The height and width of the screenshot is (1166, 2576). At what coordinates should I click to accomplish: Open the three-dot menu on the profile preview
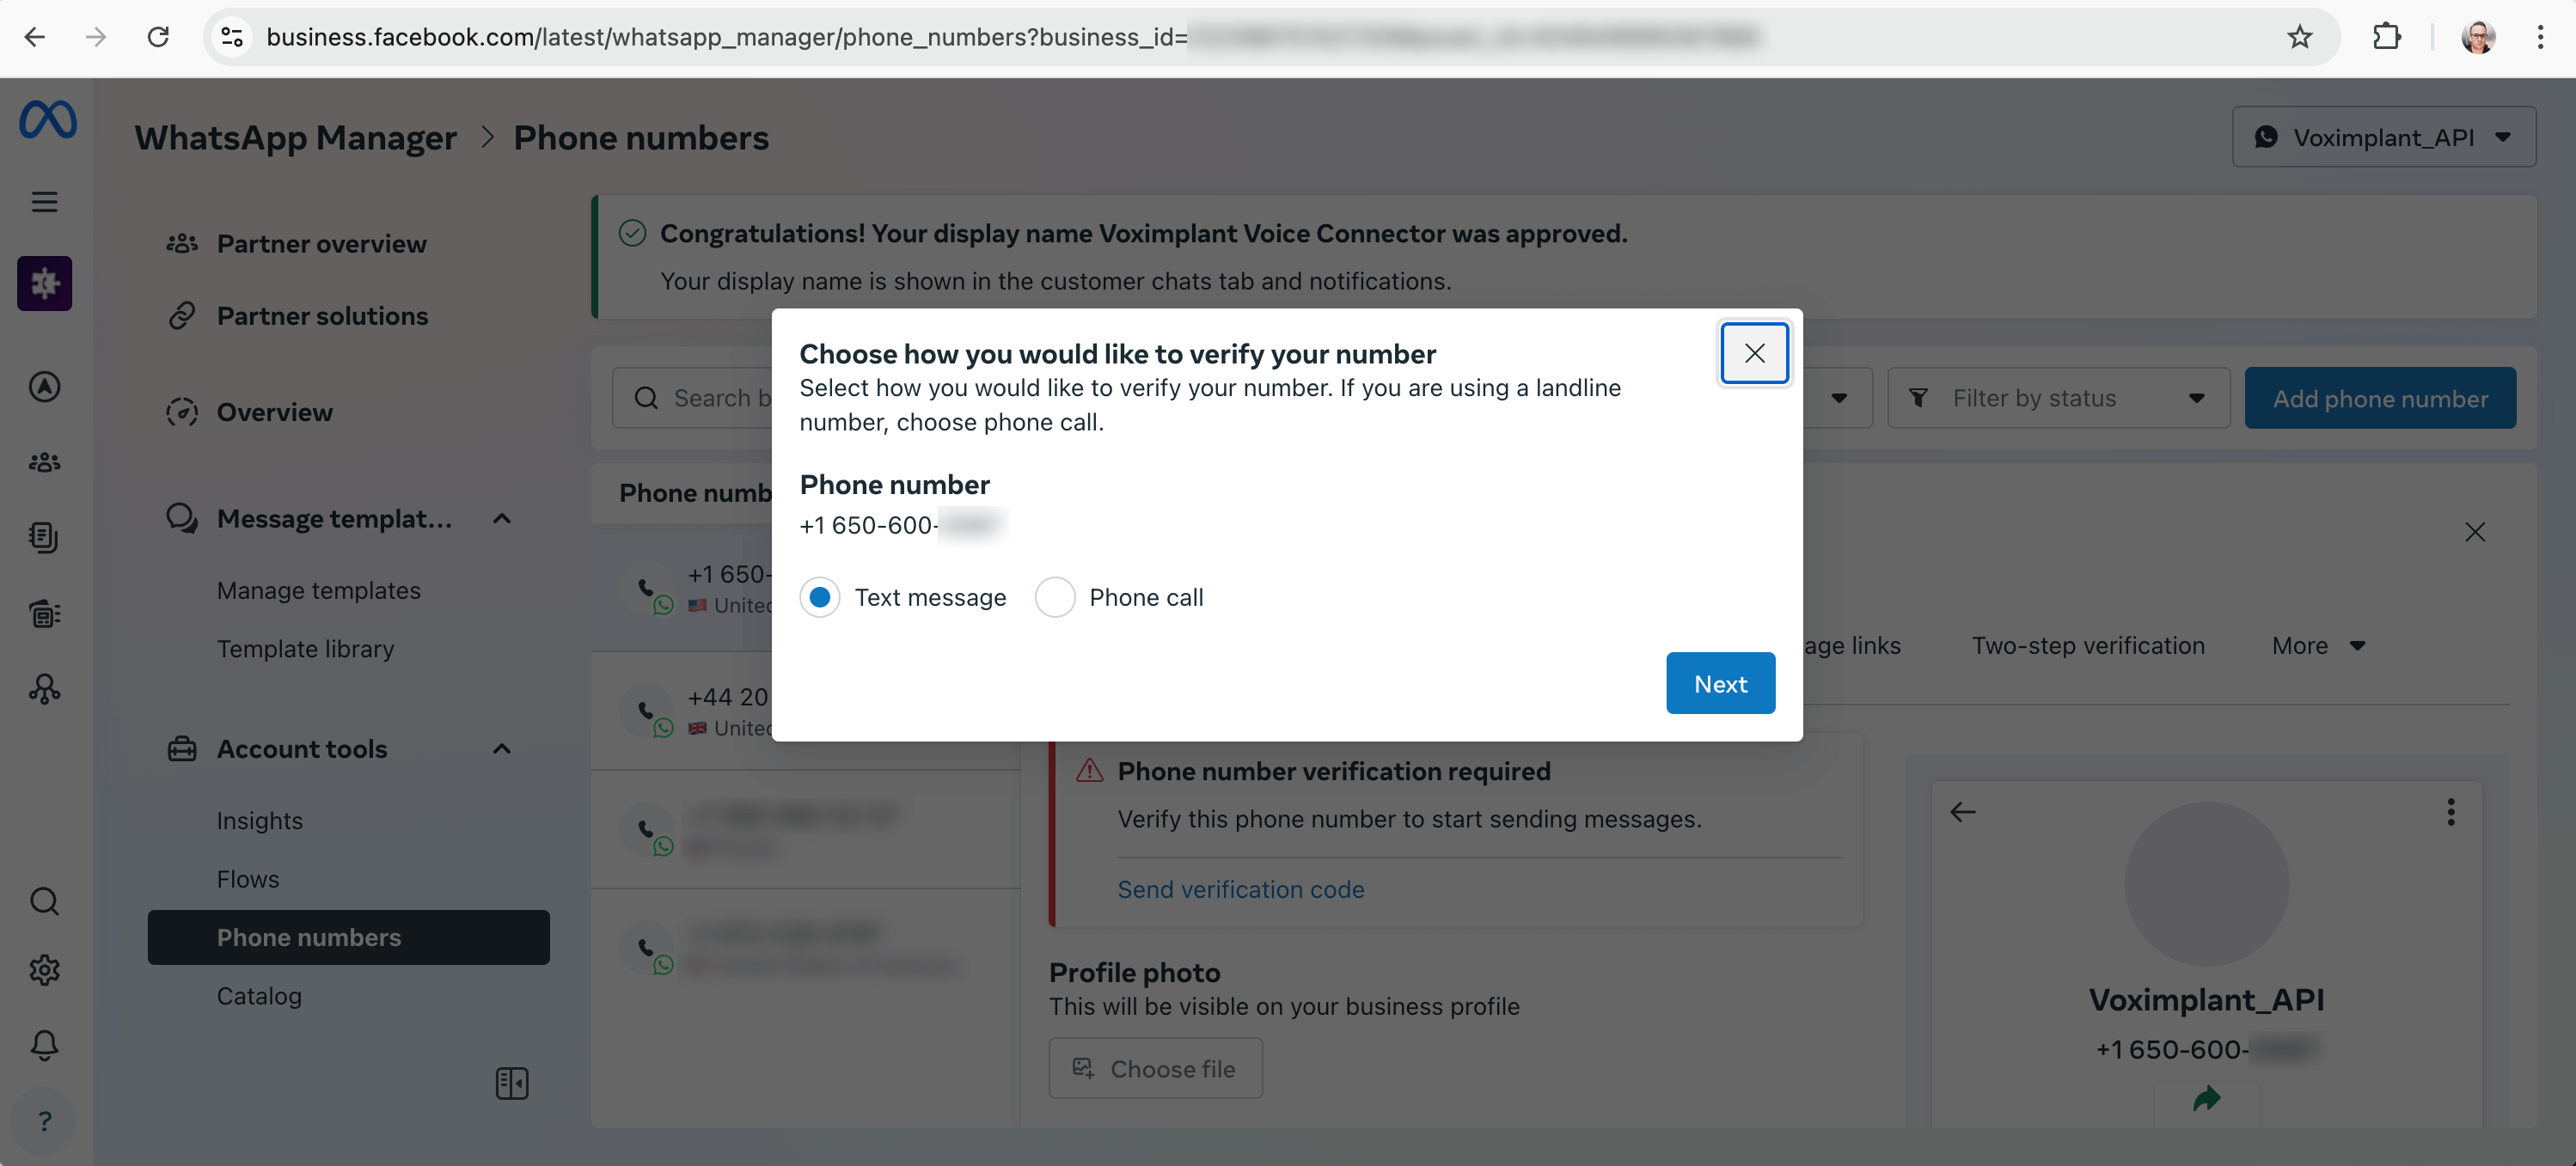(2451, 812)
